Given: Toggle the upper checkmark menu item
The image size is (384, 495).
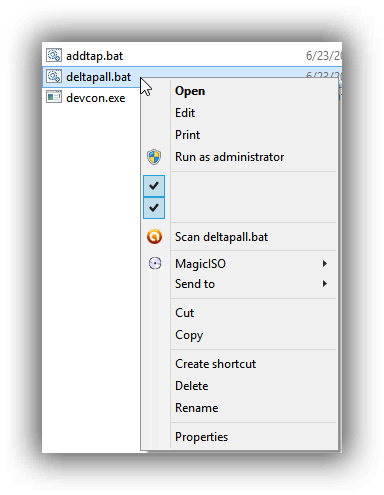Looking at the screenshot, I should [154, 186].
